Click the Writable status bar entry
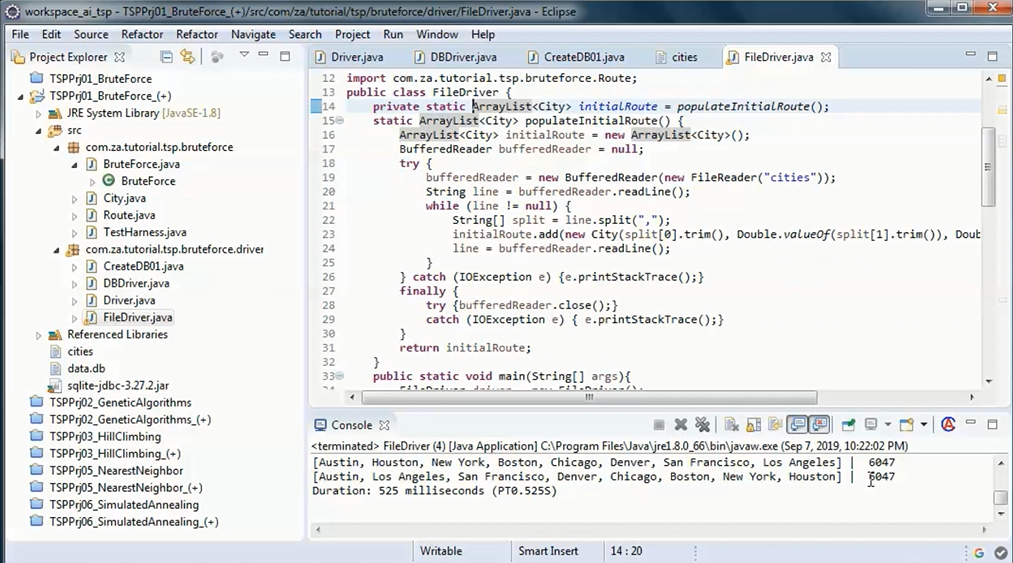This screenshot has width=1013, height=563. click(x=441, y=551)
